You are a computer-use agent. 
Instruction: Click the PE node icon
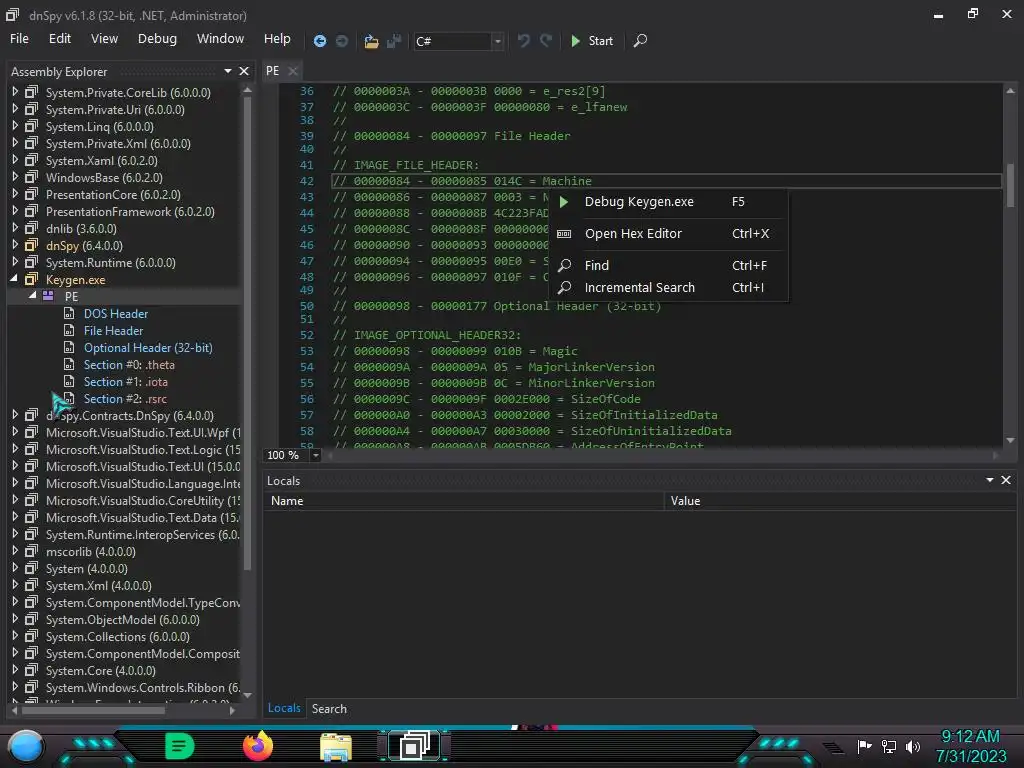[x=48, y=296]
